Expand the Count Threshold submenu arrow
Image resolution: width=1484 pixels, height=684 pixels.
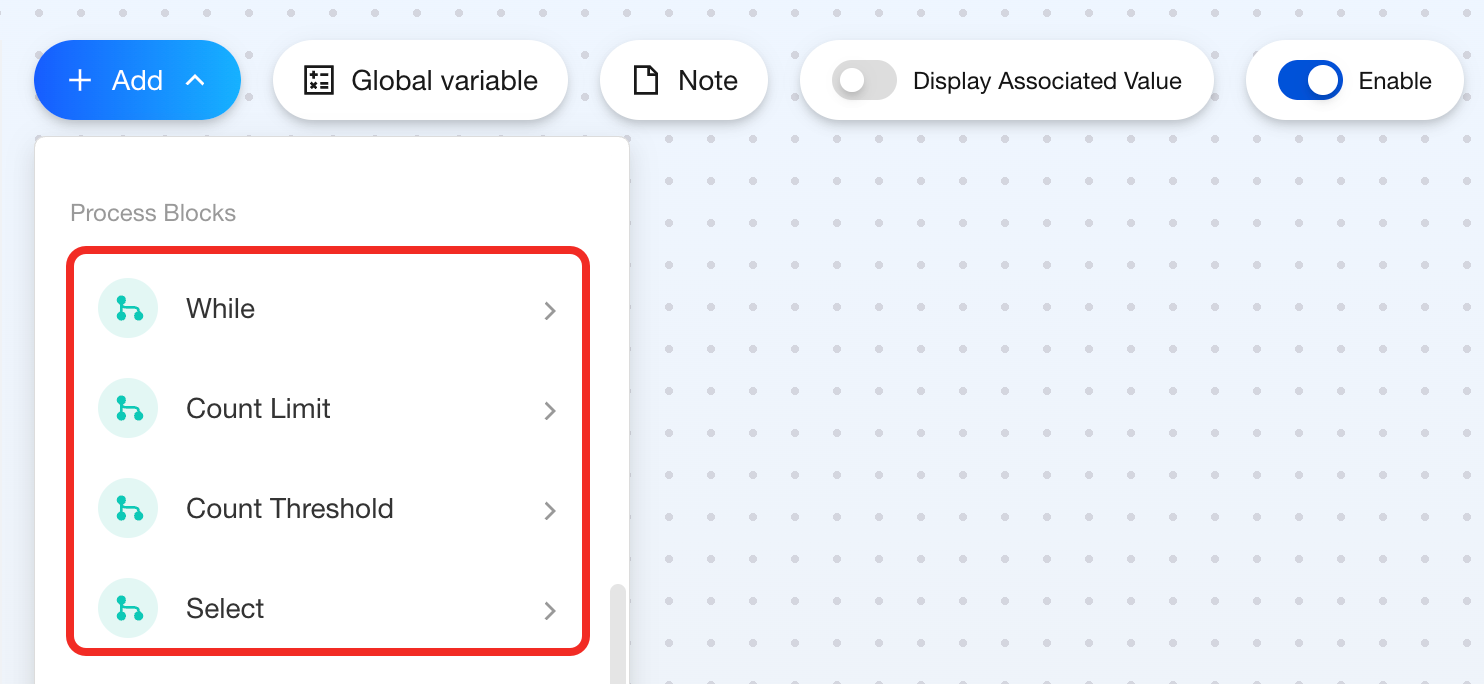pos(549,510)
